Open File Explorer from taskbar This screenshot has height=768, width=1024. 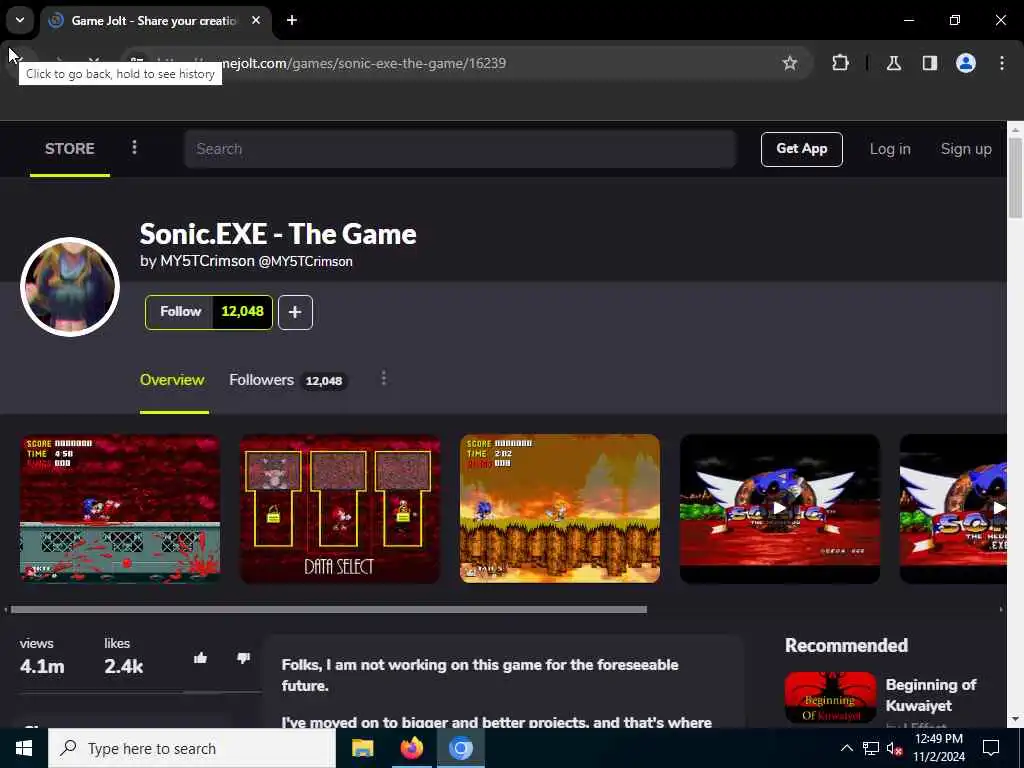362,748
